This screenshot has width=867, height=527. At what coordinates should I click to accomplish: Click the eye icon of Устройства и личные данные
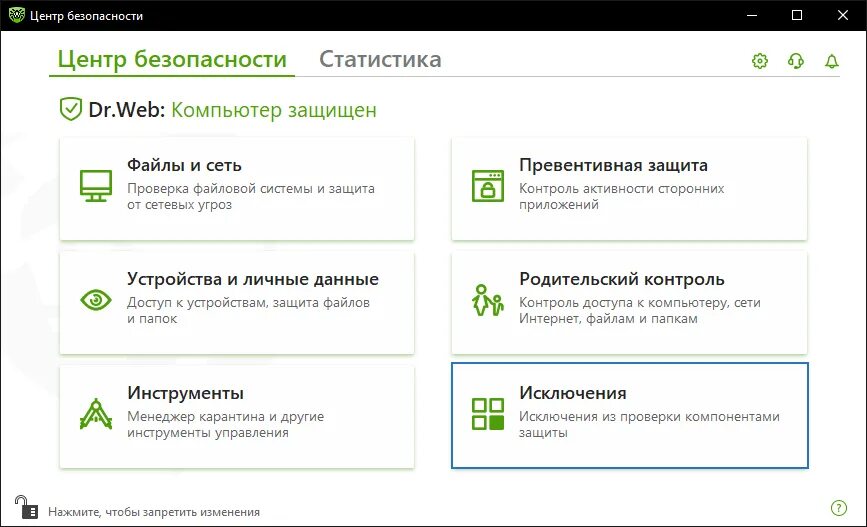pos(96,300)
